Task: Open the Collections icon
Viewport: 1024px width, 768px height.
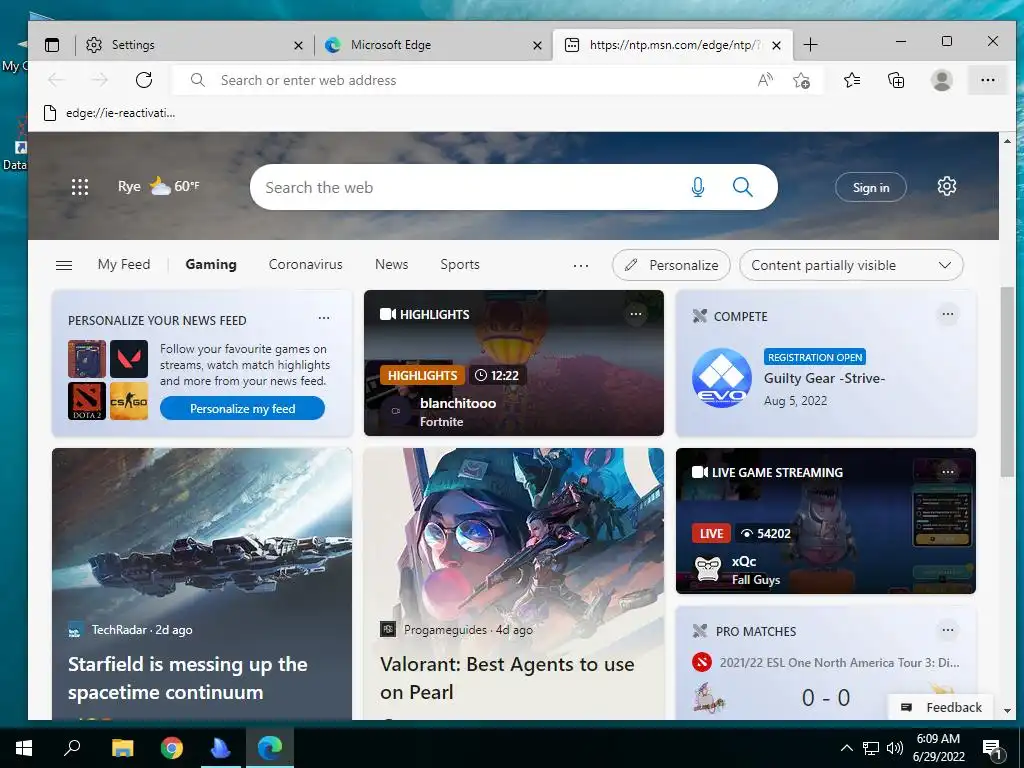Action: coord(896,80)
